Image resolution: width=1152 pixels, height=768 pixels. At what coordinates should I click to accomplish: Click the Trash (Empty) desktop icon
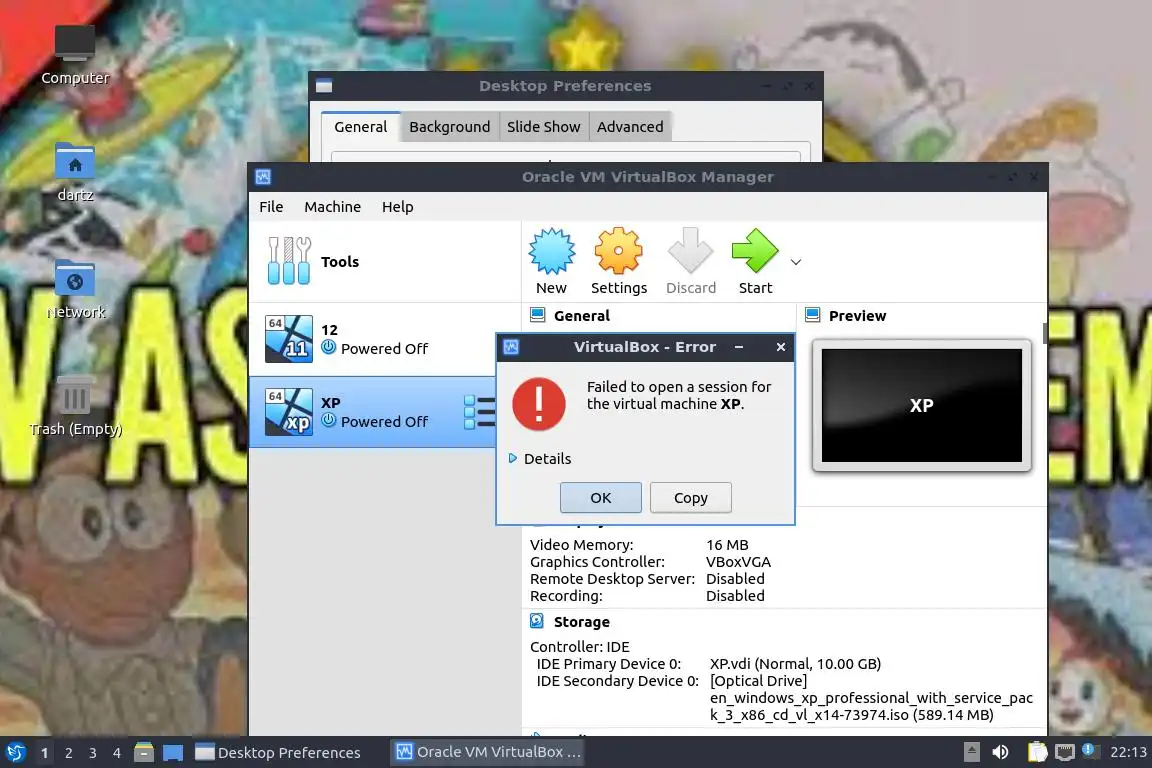coord(75,406)
